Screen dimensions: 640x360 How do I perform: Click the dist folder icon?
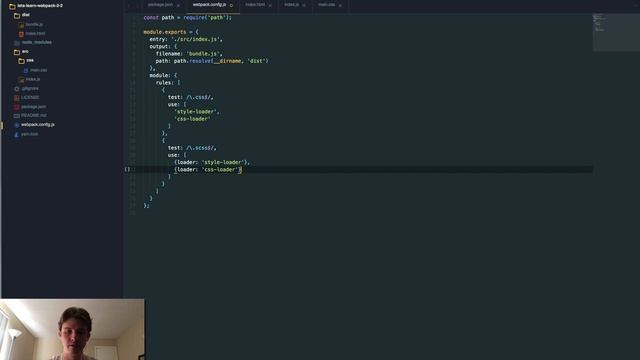click(x=17, y=16)
